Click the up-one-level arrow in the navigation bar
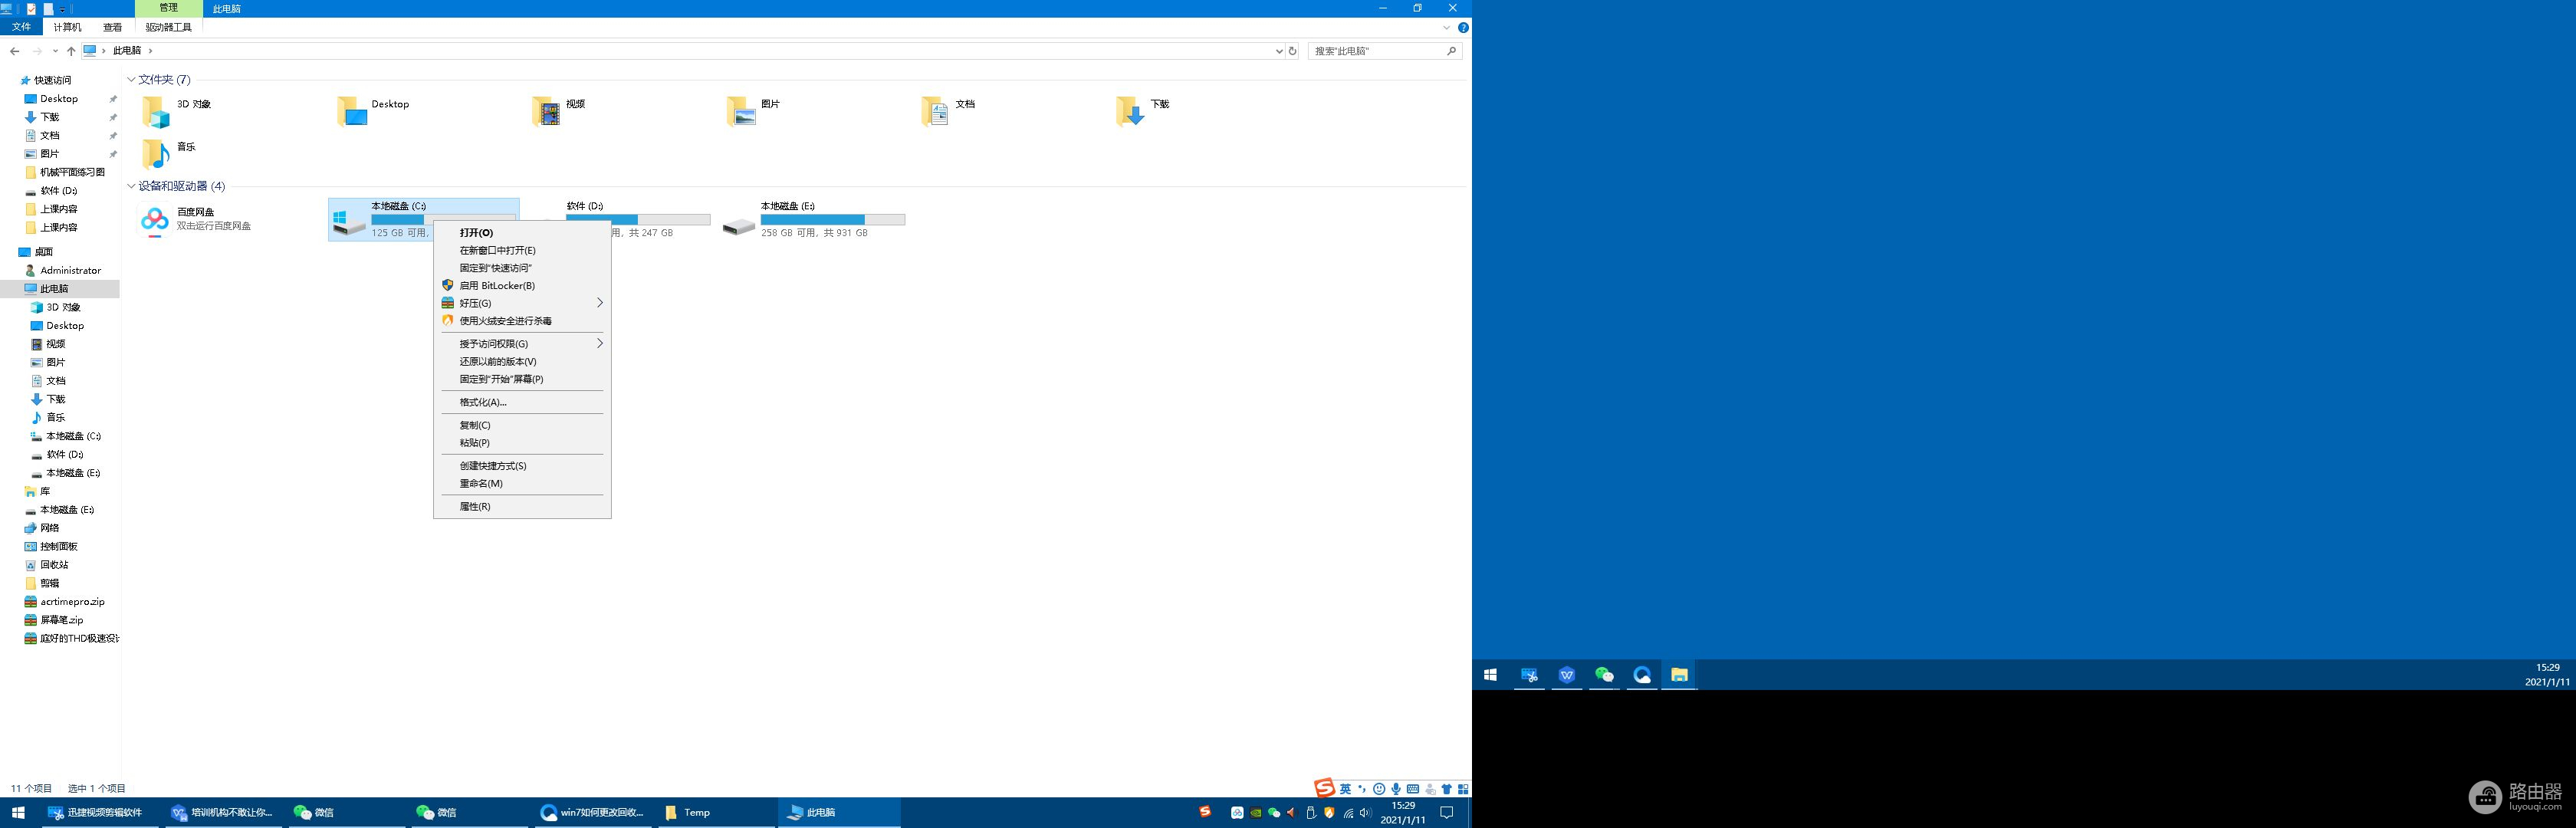Screen dimensions: 2576x828 pos(71,51)
